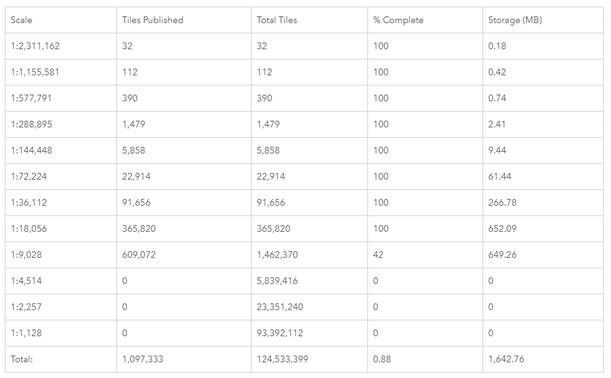Click the % Complete column header

pyautogui.click(x=425, y=20)
